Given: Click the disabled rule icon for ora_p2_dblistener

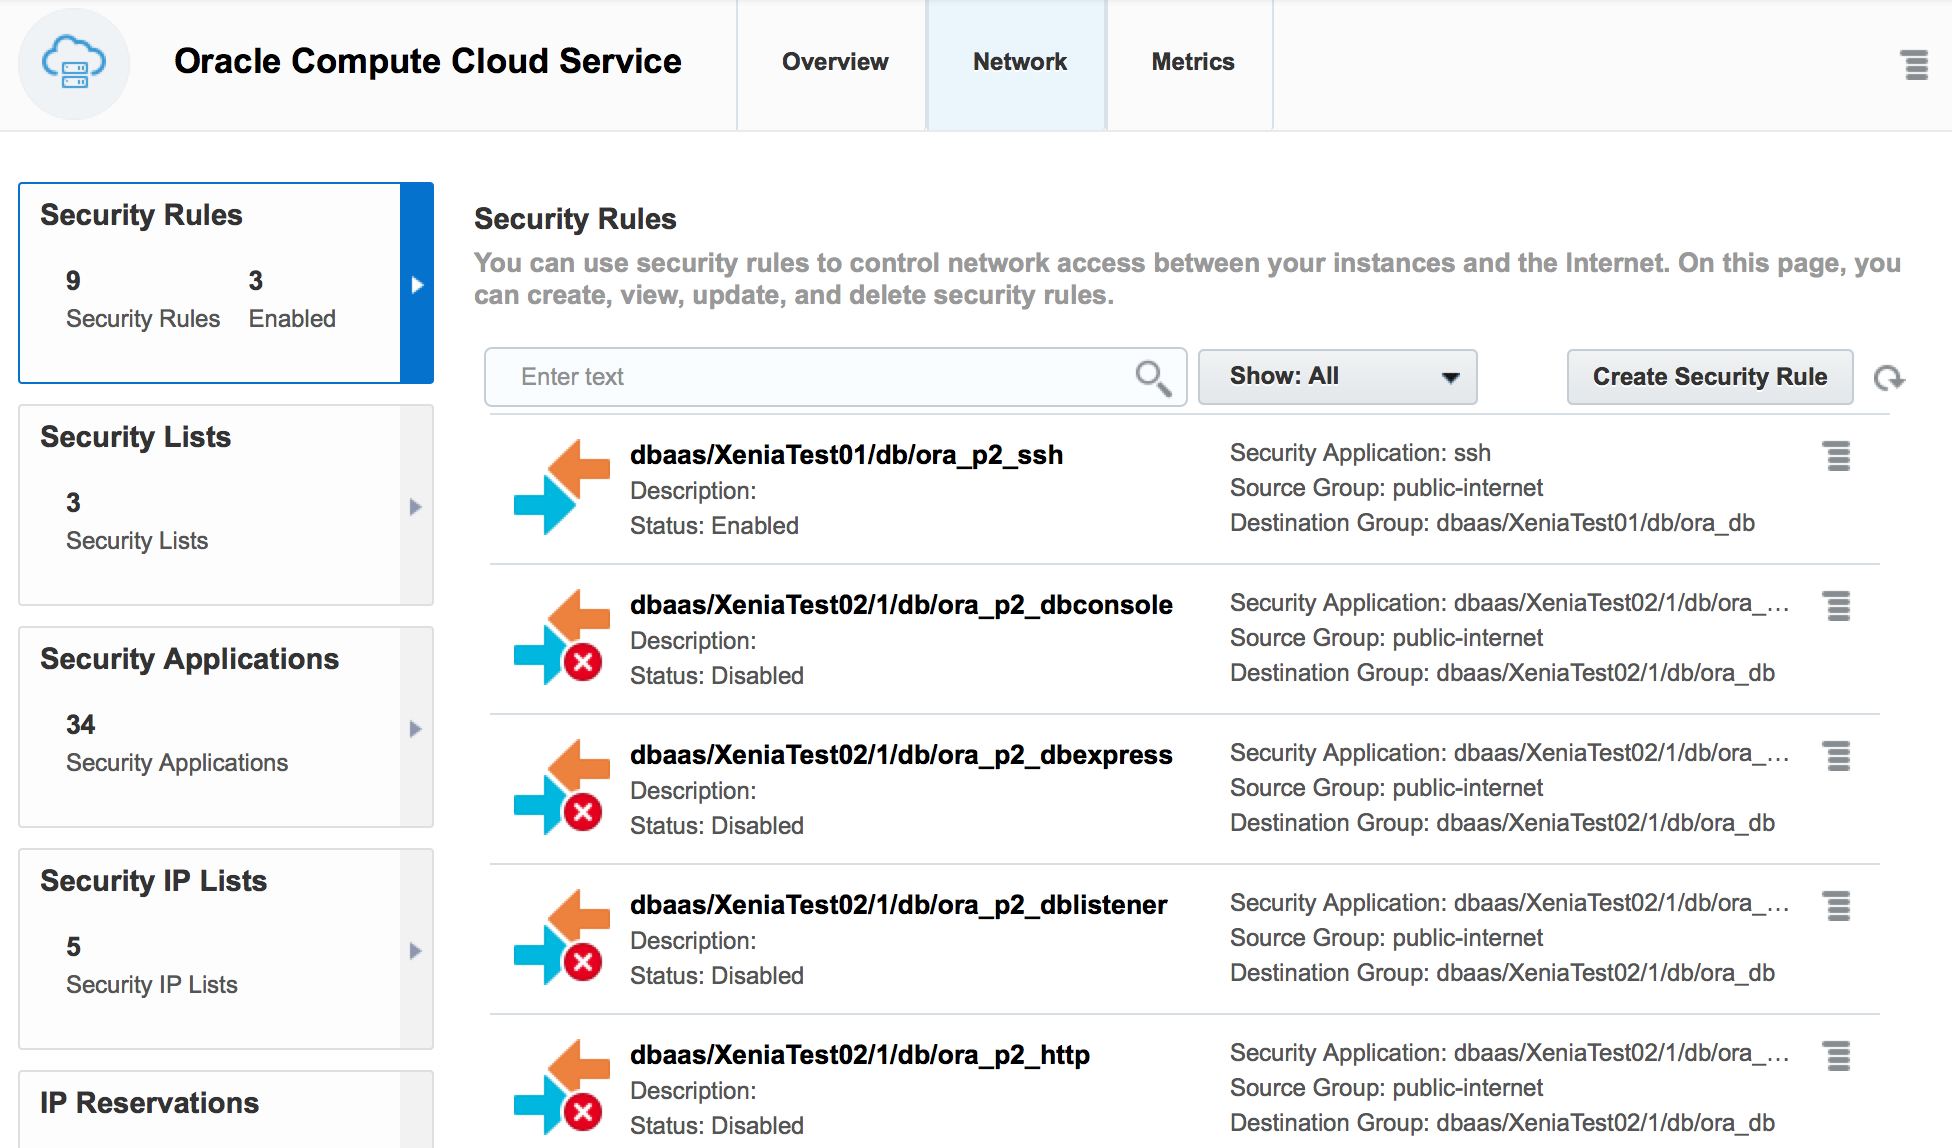Looking at the screenshot, I should tap(562, 937).
